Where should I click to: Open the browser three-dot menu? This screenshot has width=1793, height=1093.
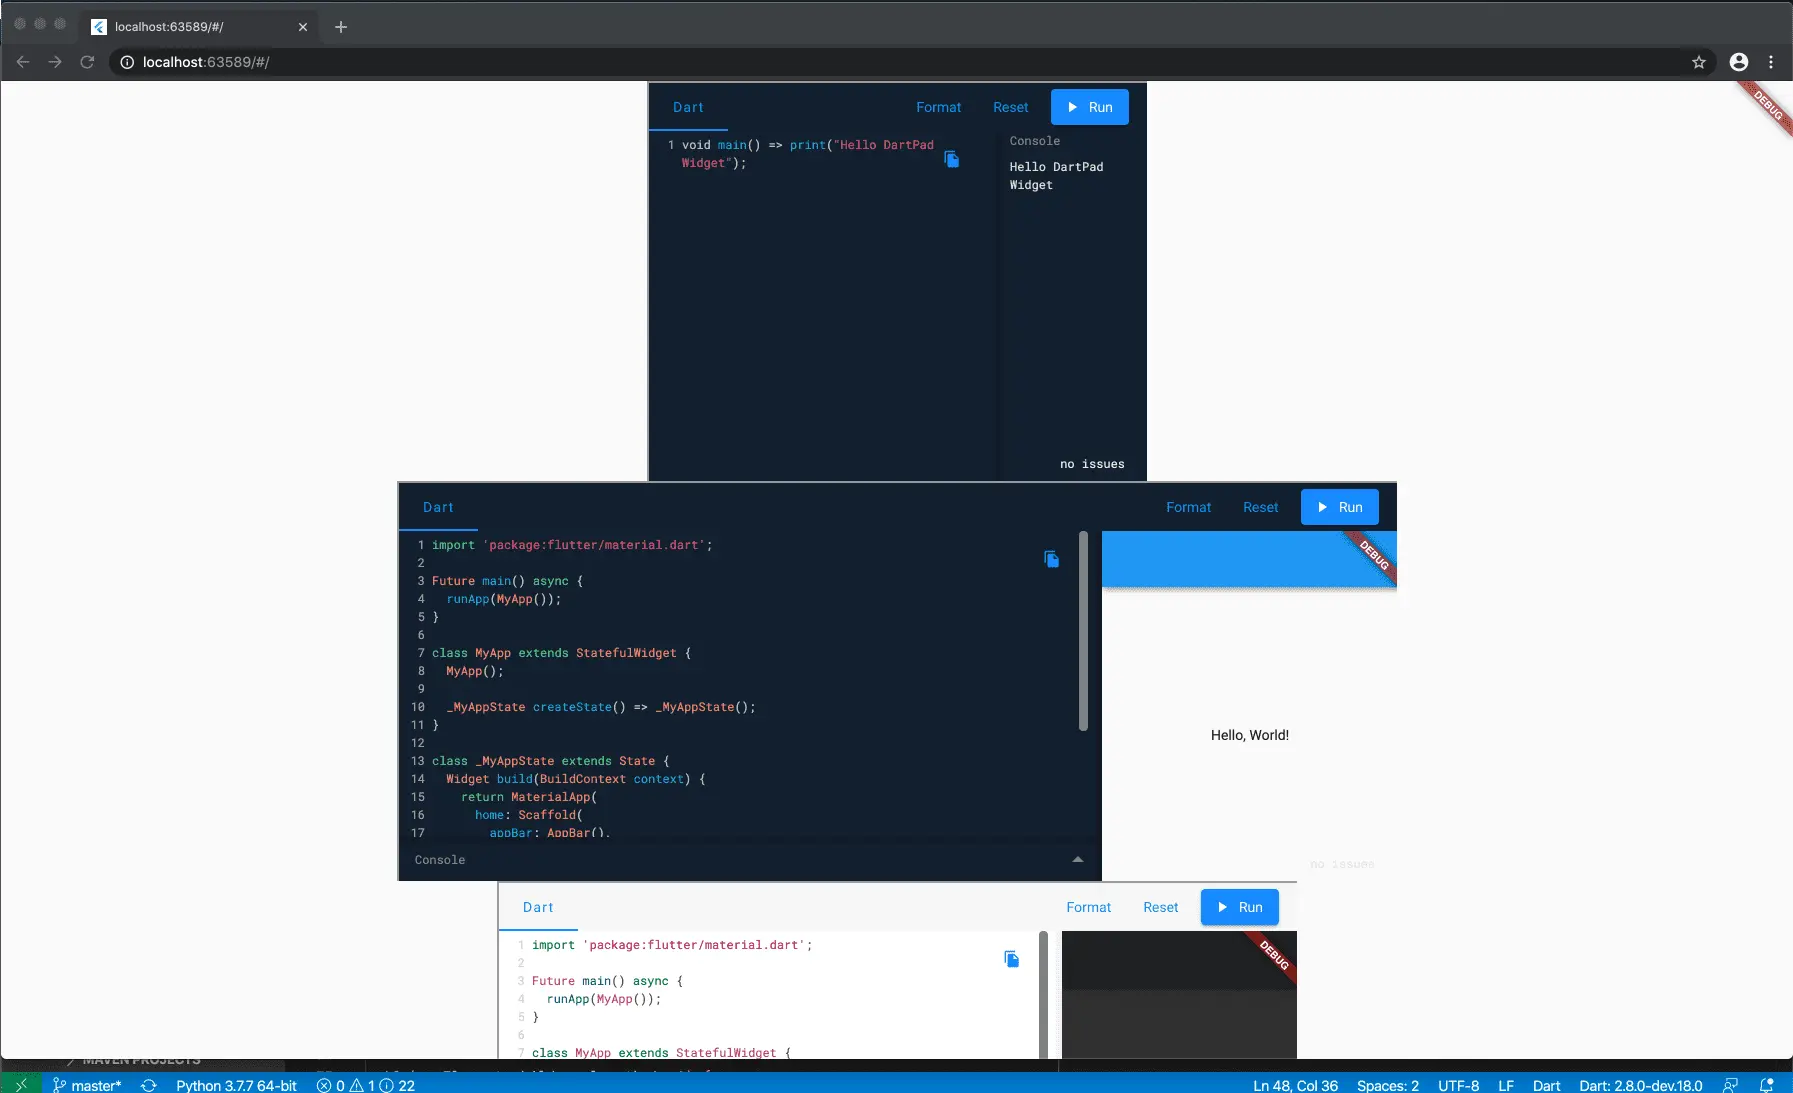tap(1771, 62)
